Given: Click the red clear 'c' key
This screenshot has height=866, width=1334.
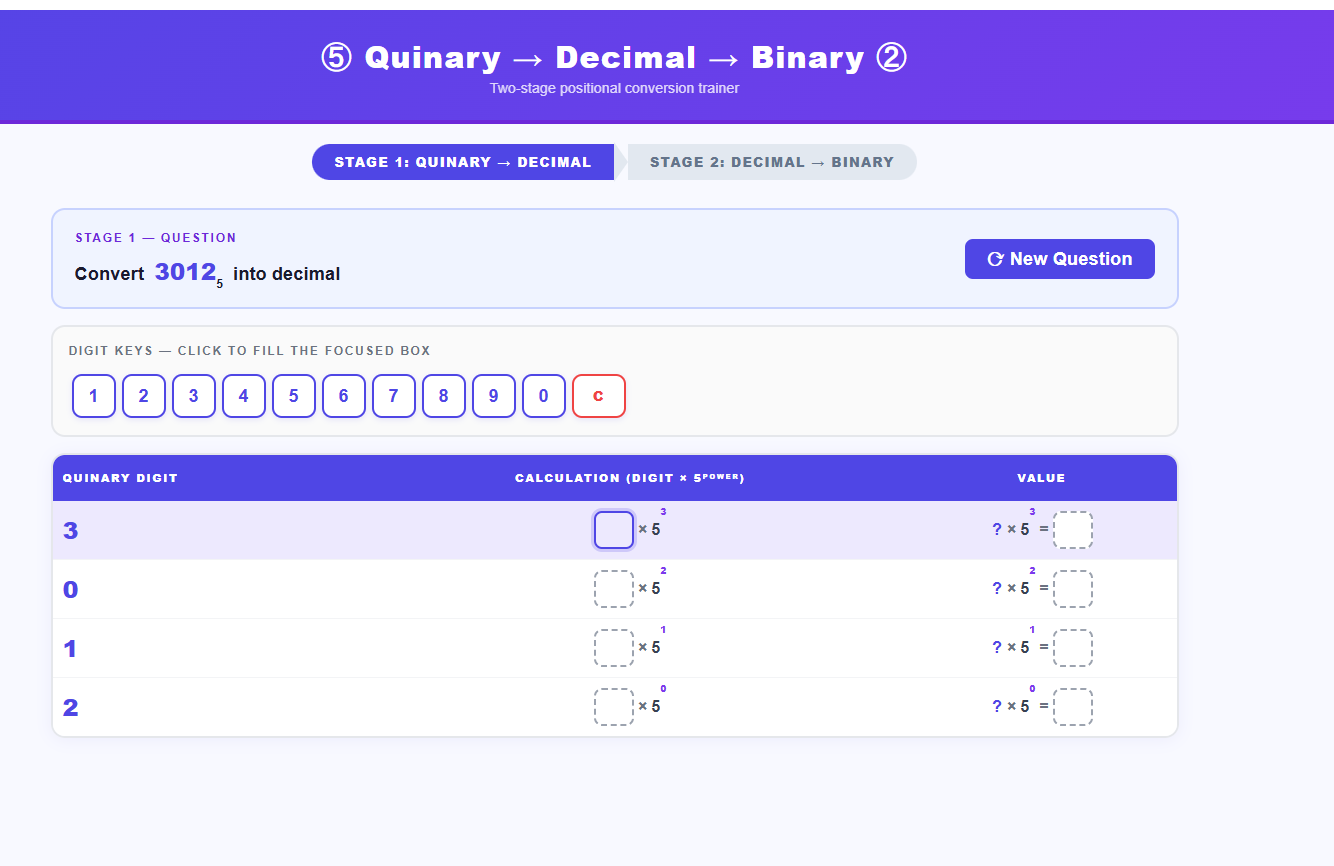Looking at the screenshot, I should click(598, 396).
